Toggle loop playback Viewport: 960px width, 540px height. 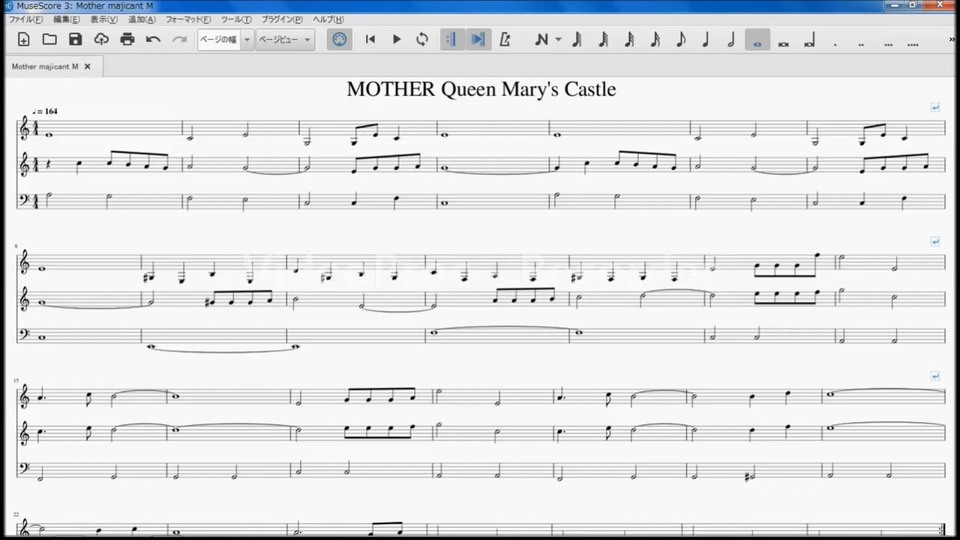click(422, 40)
